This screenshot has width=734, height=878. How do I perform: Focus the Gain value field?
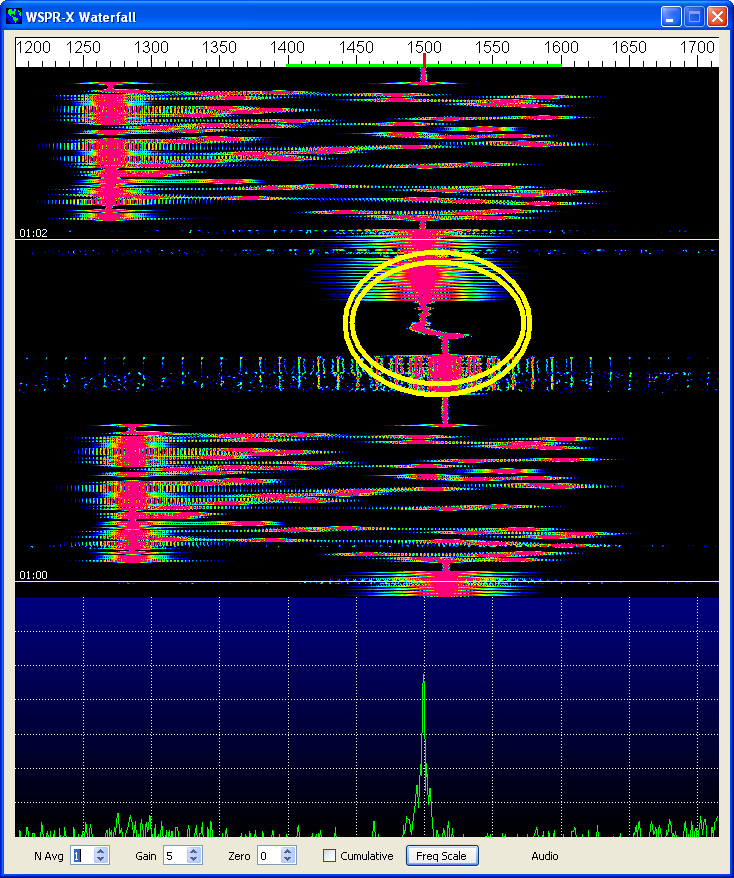[175, 856]
